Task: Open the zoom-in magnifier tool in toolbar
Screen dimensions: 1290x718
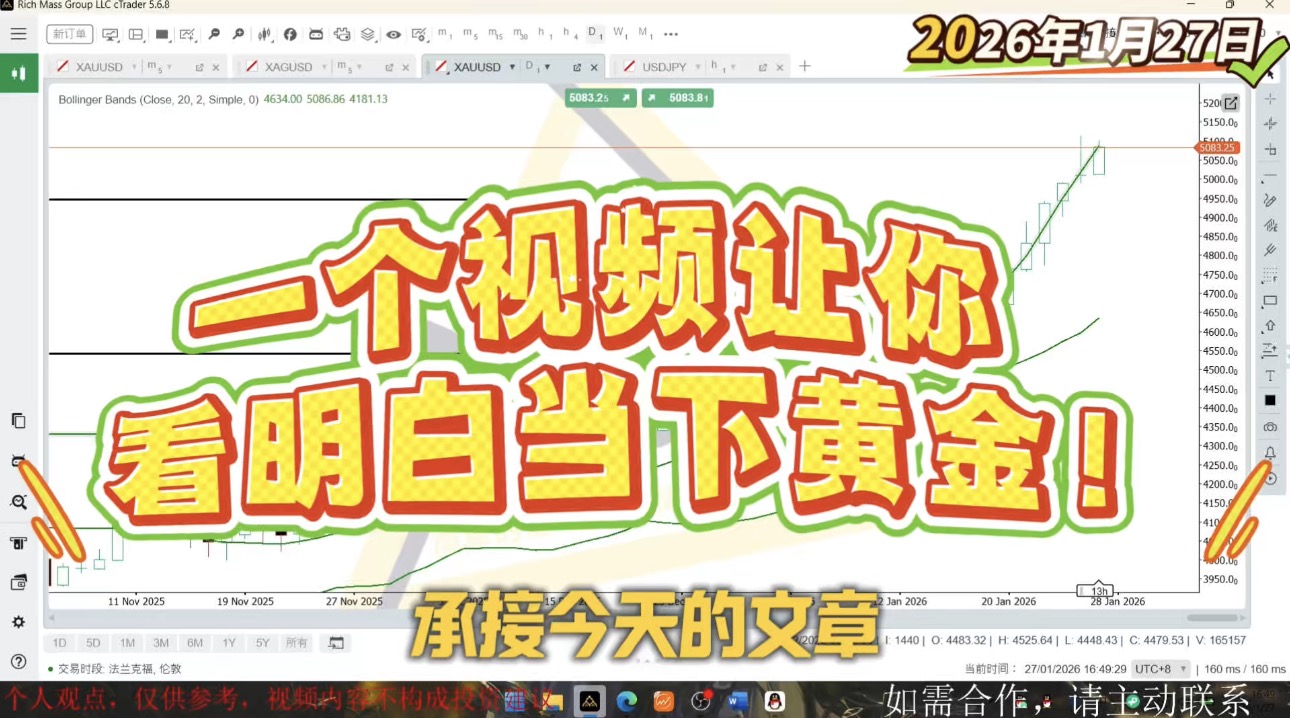Action: point(238,34)
